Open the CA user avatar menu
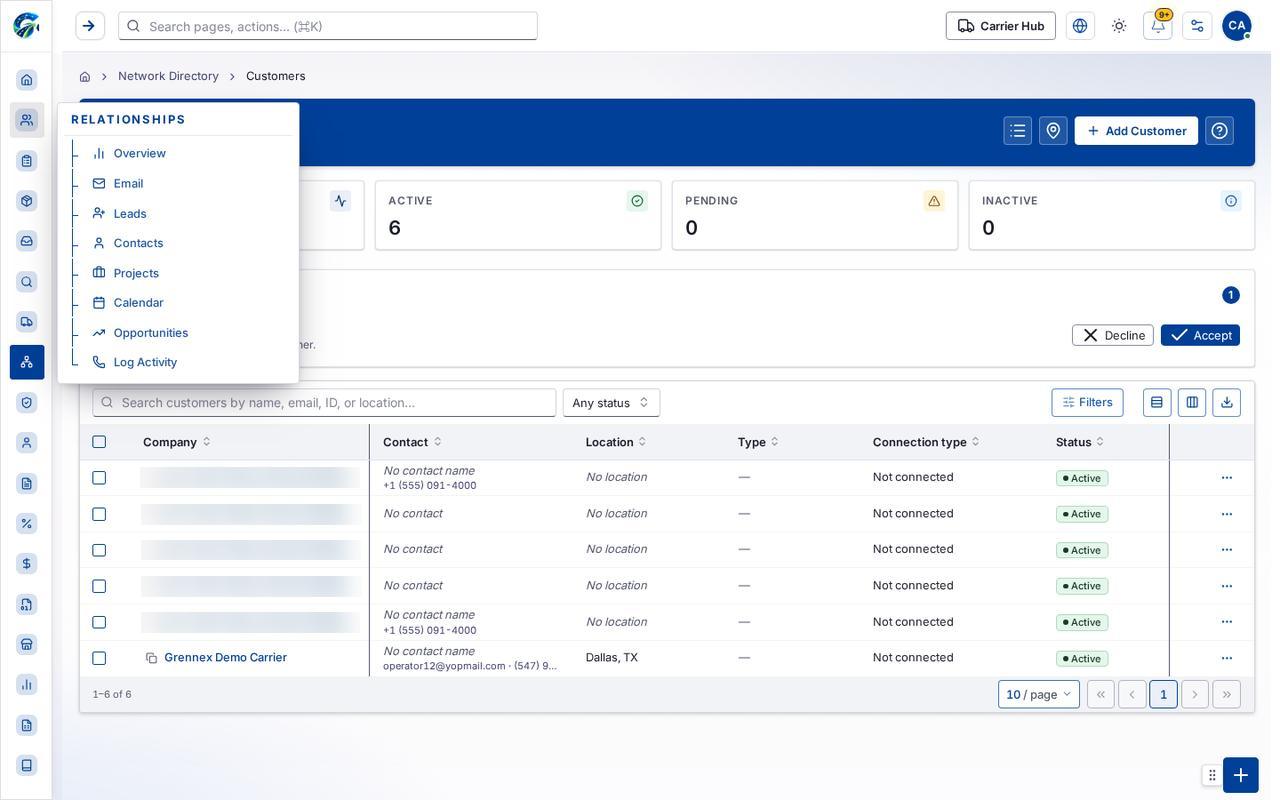The width and height of the screenshot is (1280, 800). (x=1237, y=26)
